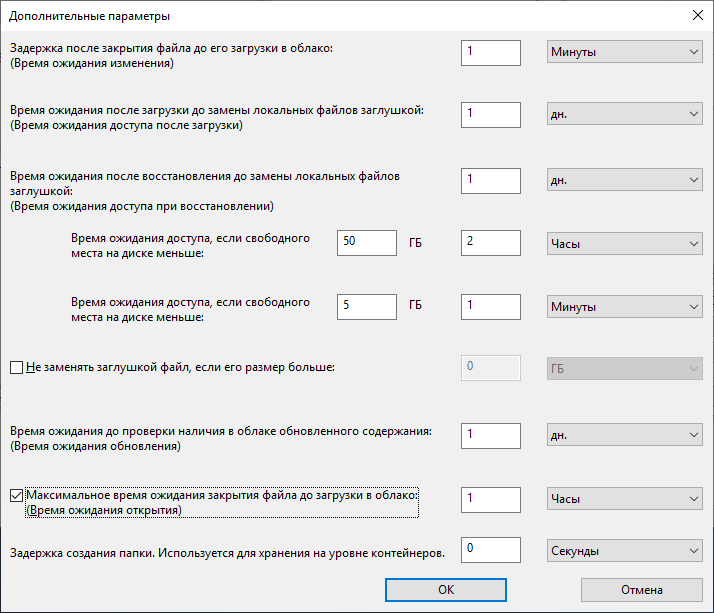Expand Часы dropdown for open wait time
The width and height of the screenshot is (714, 613).
point(625,499)
